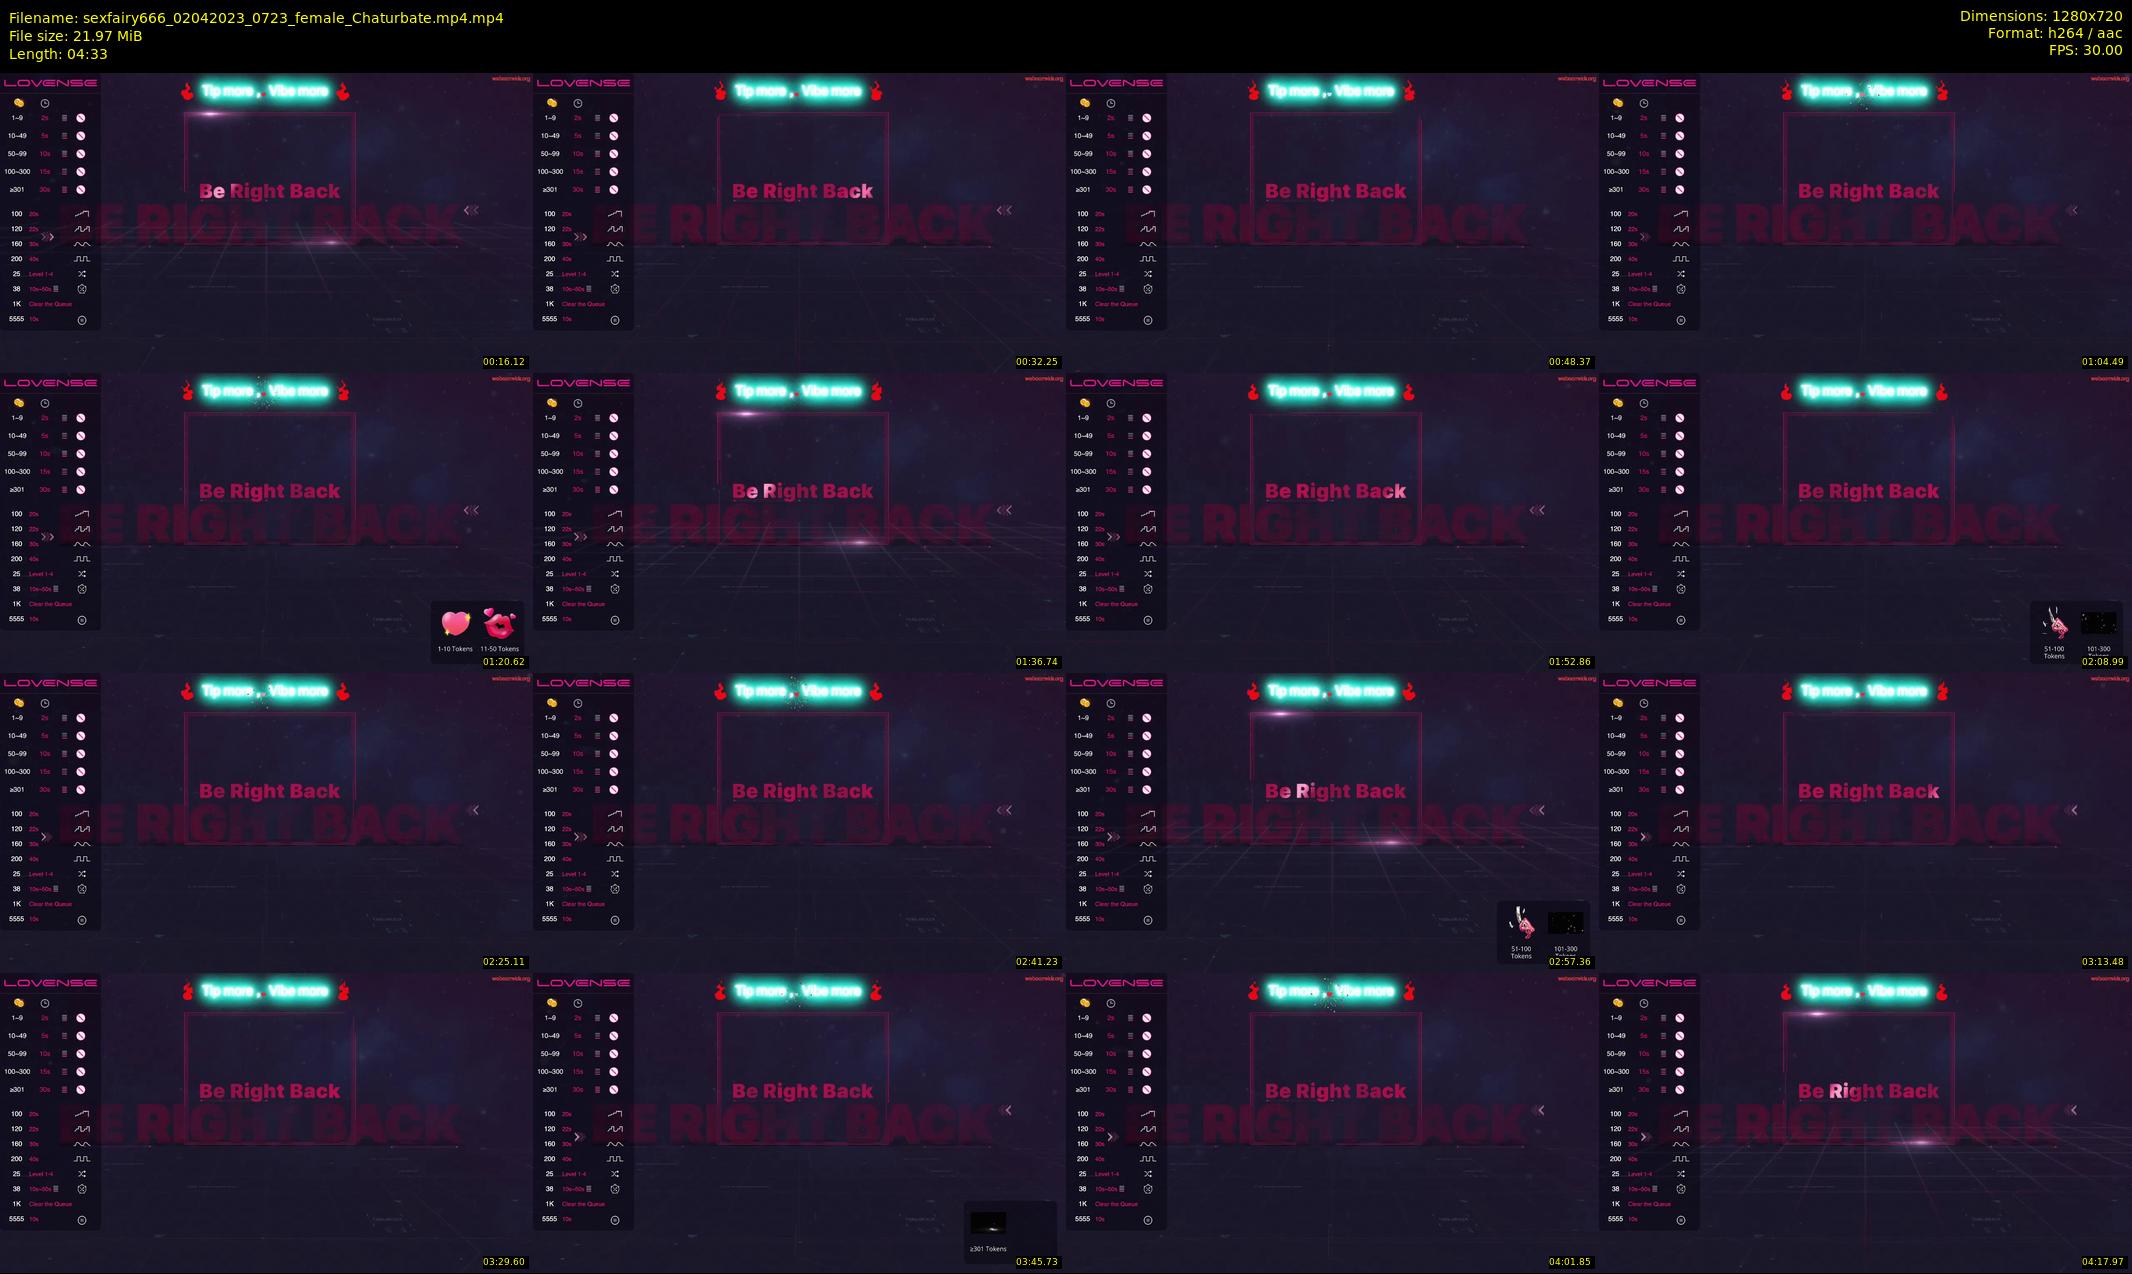Click the shuffle icon in the 00:48.37 frame
2132x1274 pixels.
click(x=1148, y=274)
